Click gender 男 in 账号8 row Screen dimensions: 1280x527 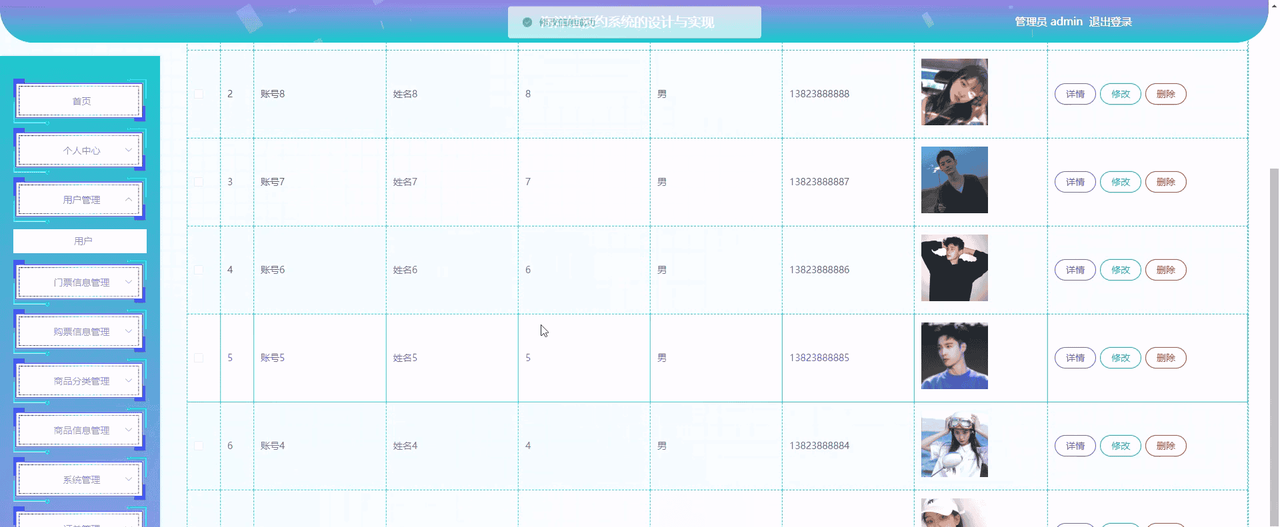[662, 94]
